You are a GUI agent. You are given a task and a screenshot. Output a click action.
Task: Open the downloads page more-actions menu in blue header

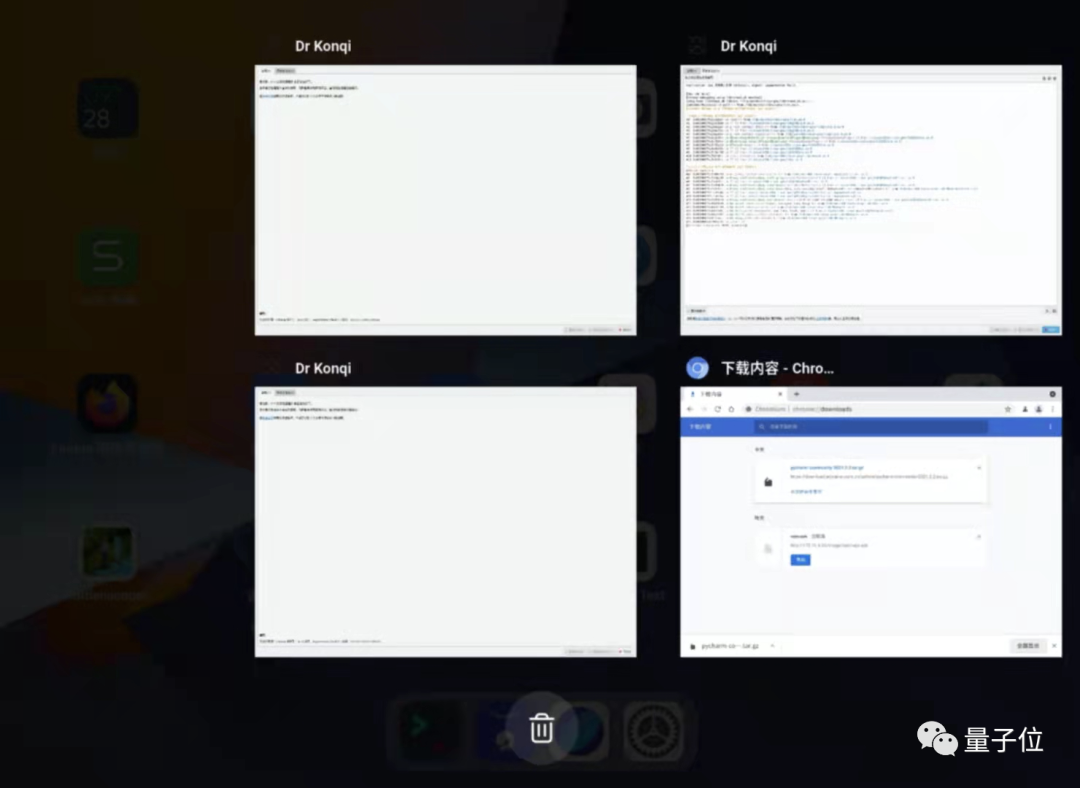pyautogui.click(x=1050, y=427)
